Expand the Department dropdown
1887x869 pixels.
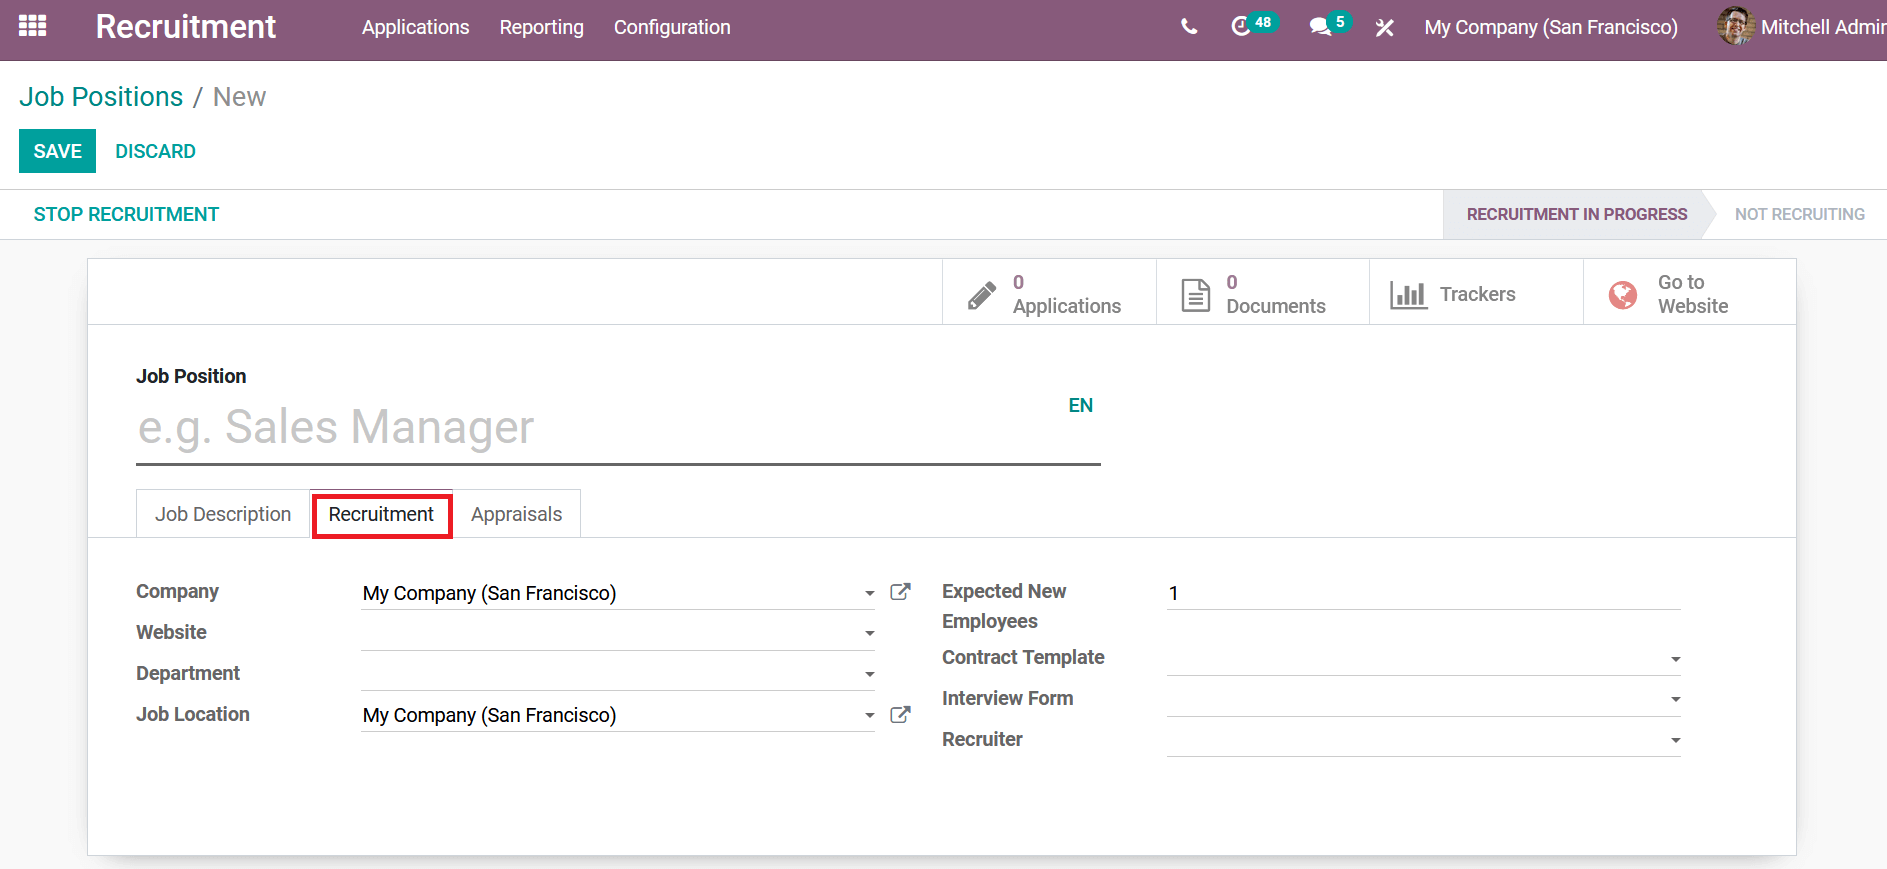coord(869,674)
